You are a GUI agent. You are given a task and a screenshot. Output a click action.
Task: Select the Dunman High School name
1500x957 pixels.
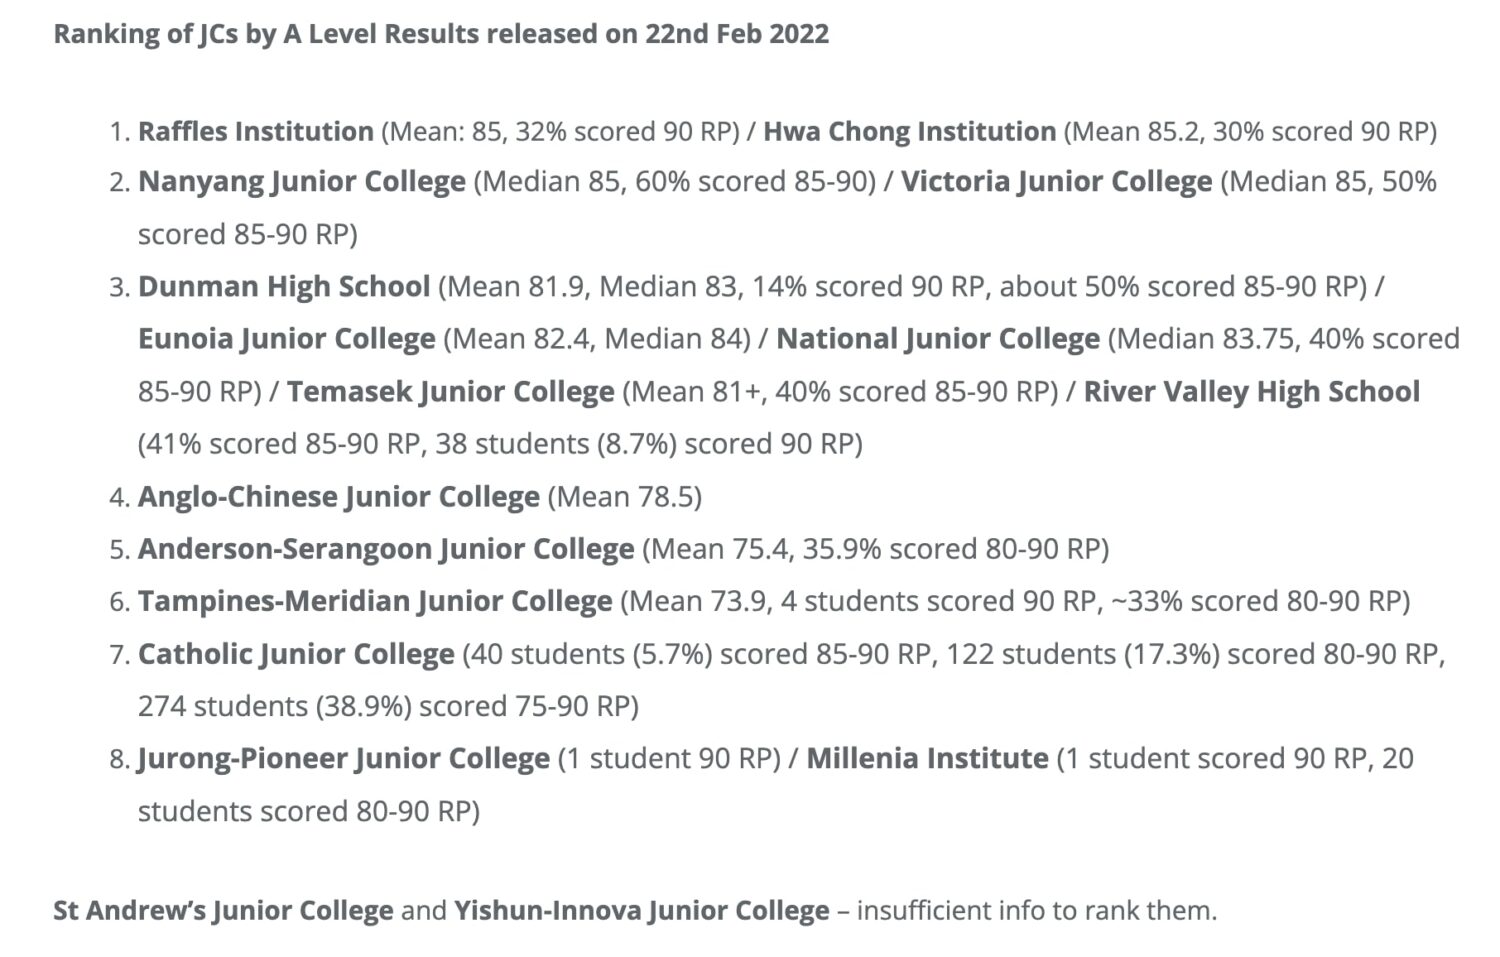(x=284, y=287)
